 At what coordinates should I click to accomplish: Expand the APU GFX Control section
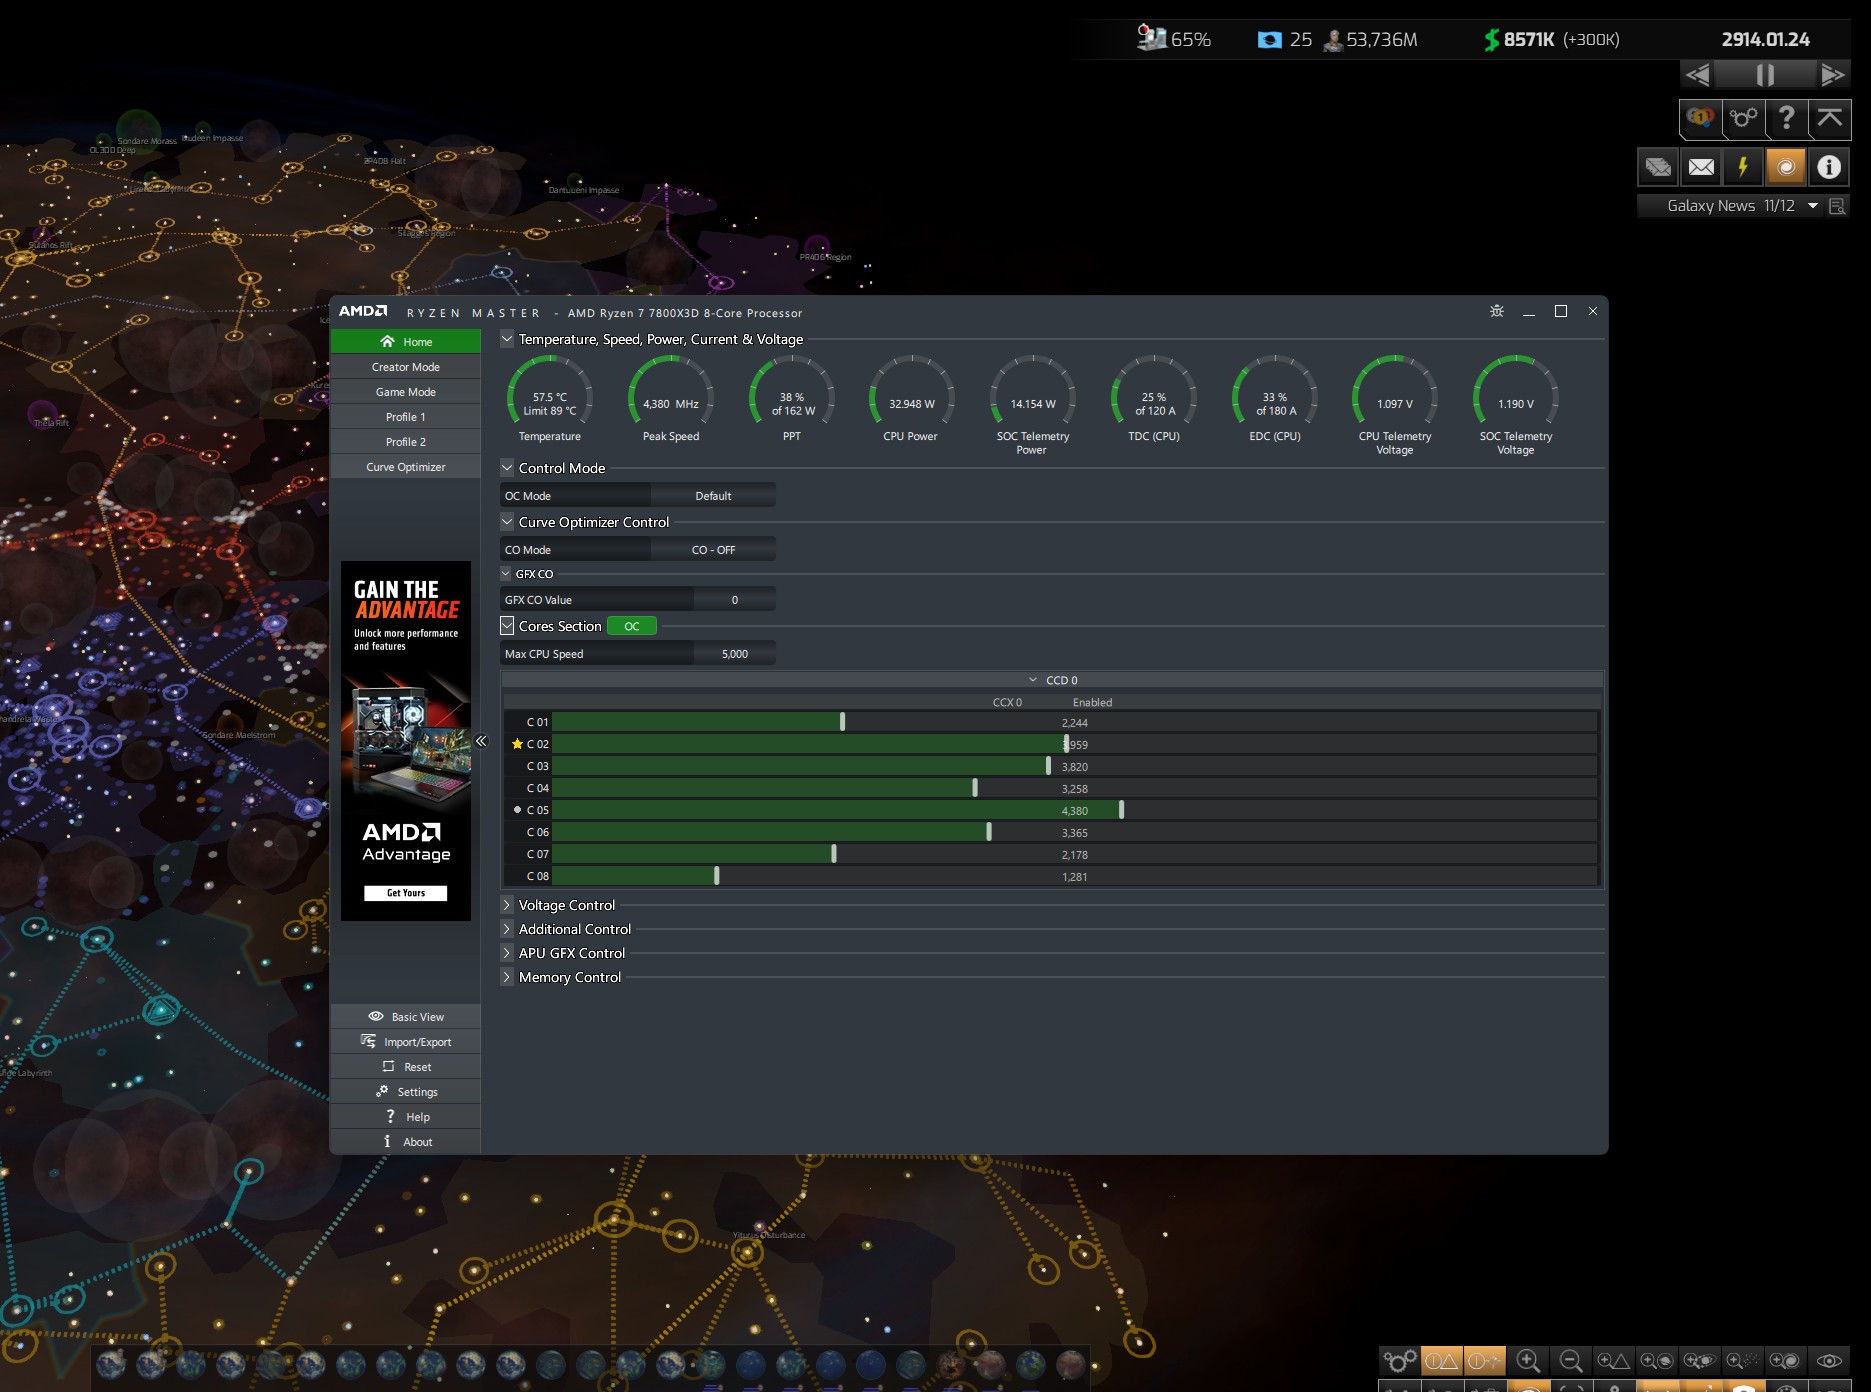(507, 953)
